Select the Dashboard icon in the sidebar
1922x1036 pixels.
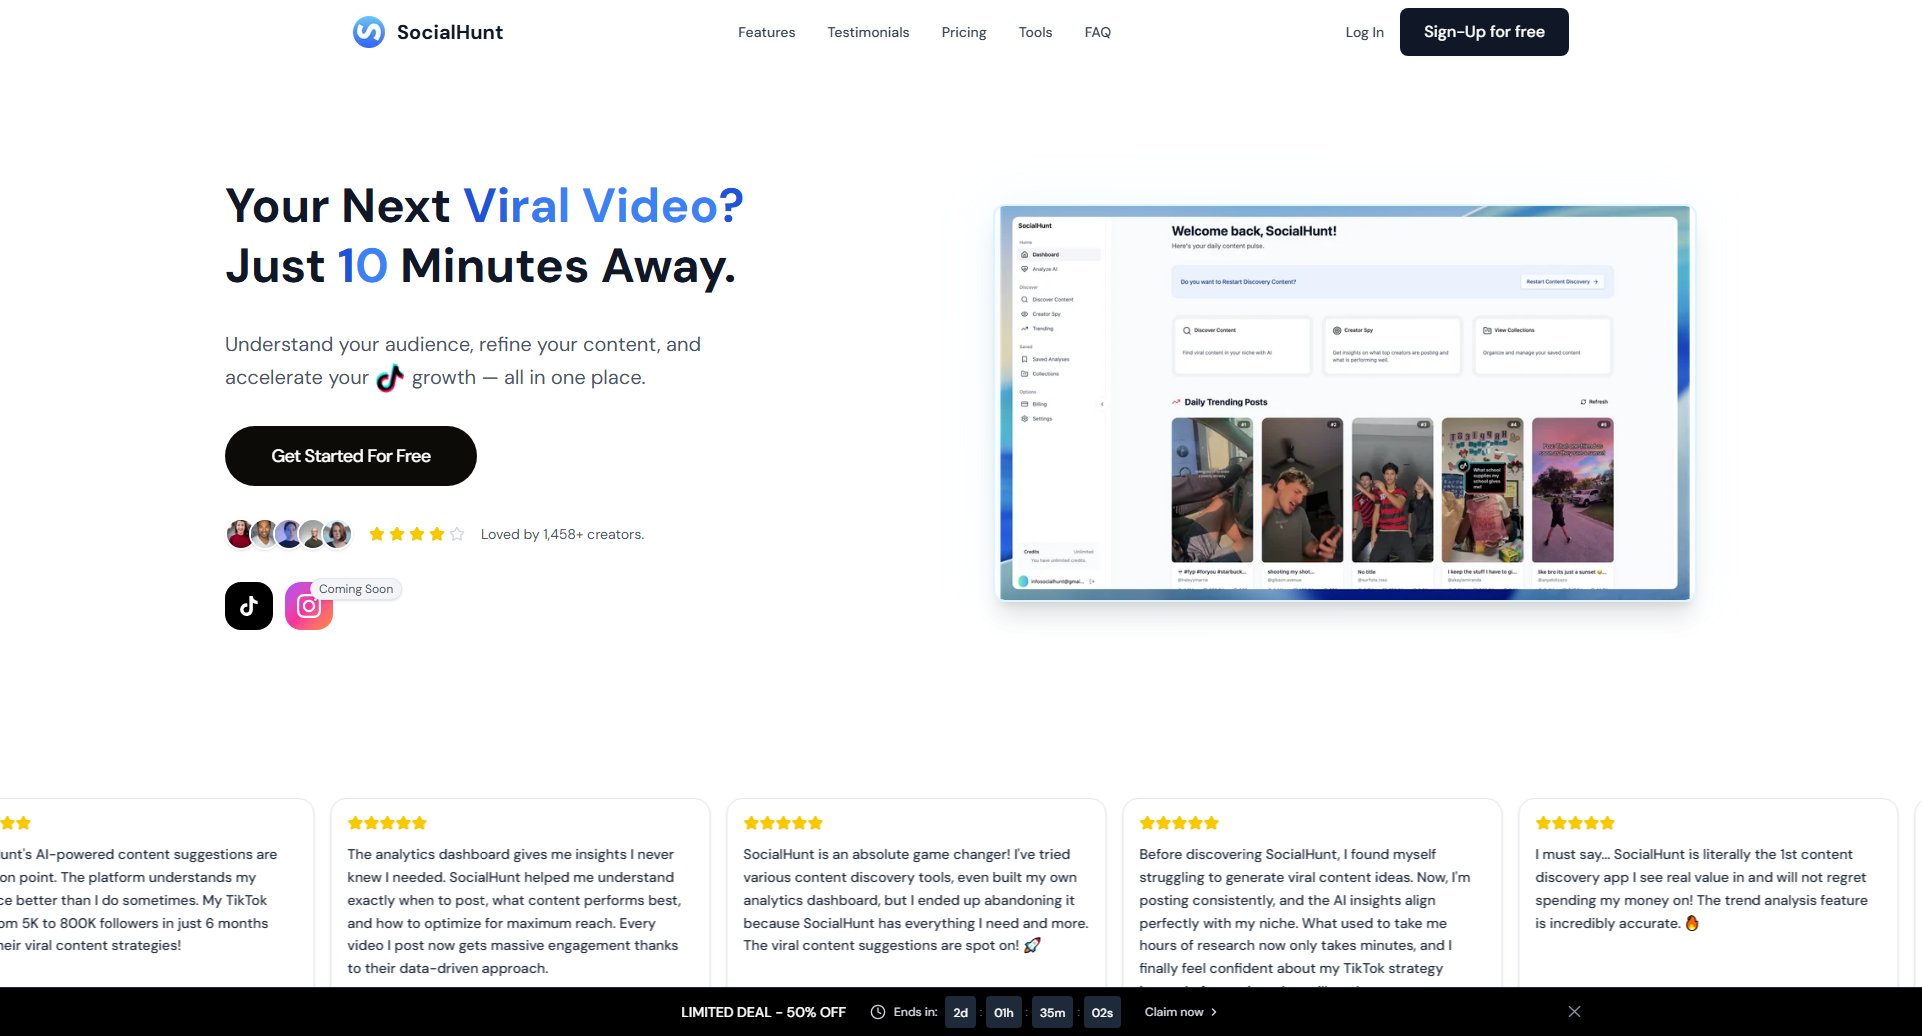[x=1025, y=254]
